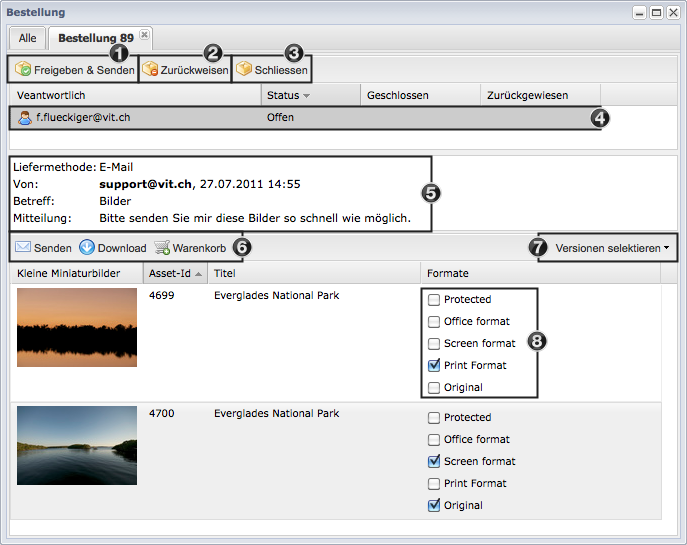
Task: Maximize the Bestellung window
Action: click(656, 13)
